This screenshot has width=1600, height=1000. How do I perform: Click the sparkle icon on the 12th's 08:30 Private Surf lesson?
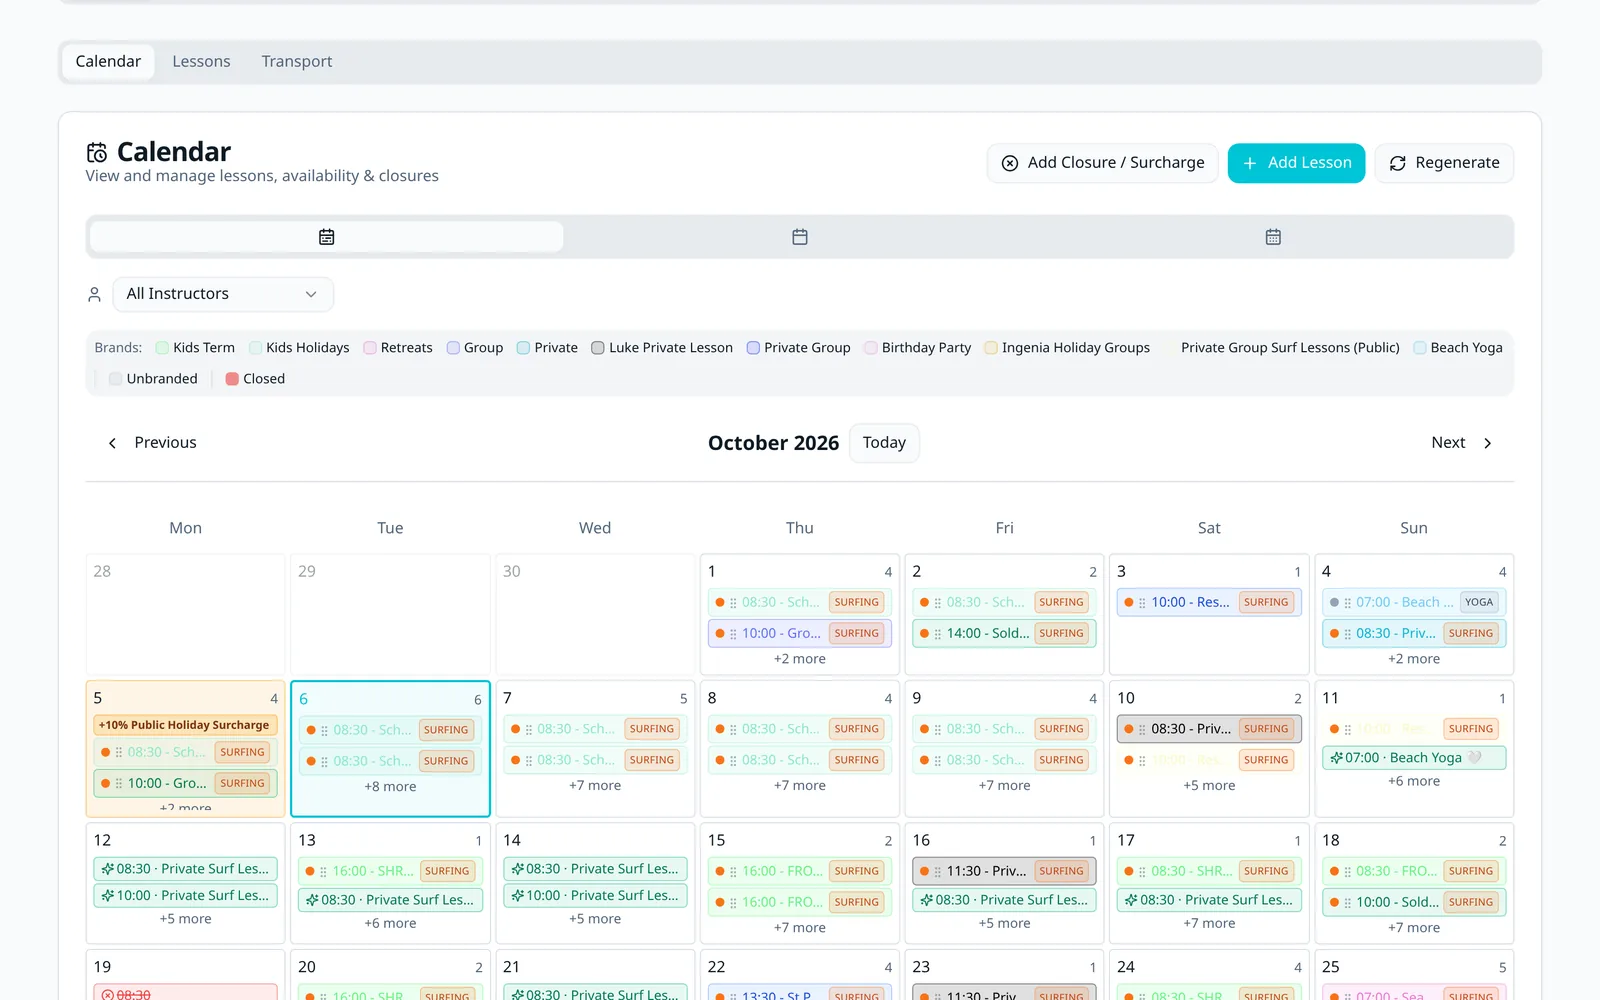[x=108, y=869]
